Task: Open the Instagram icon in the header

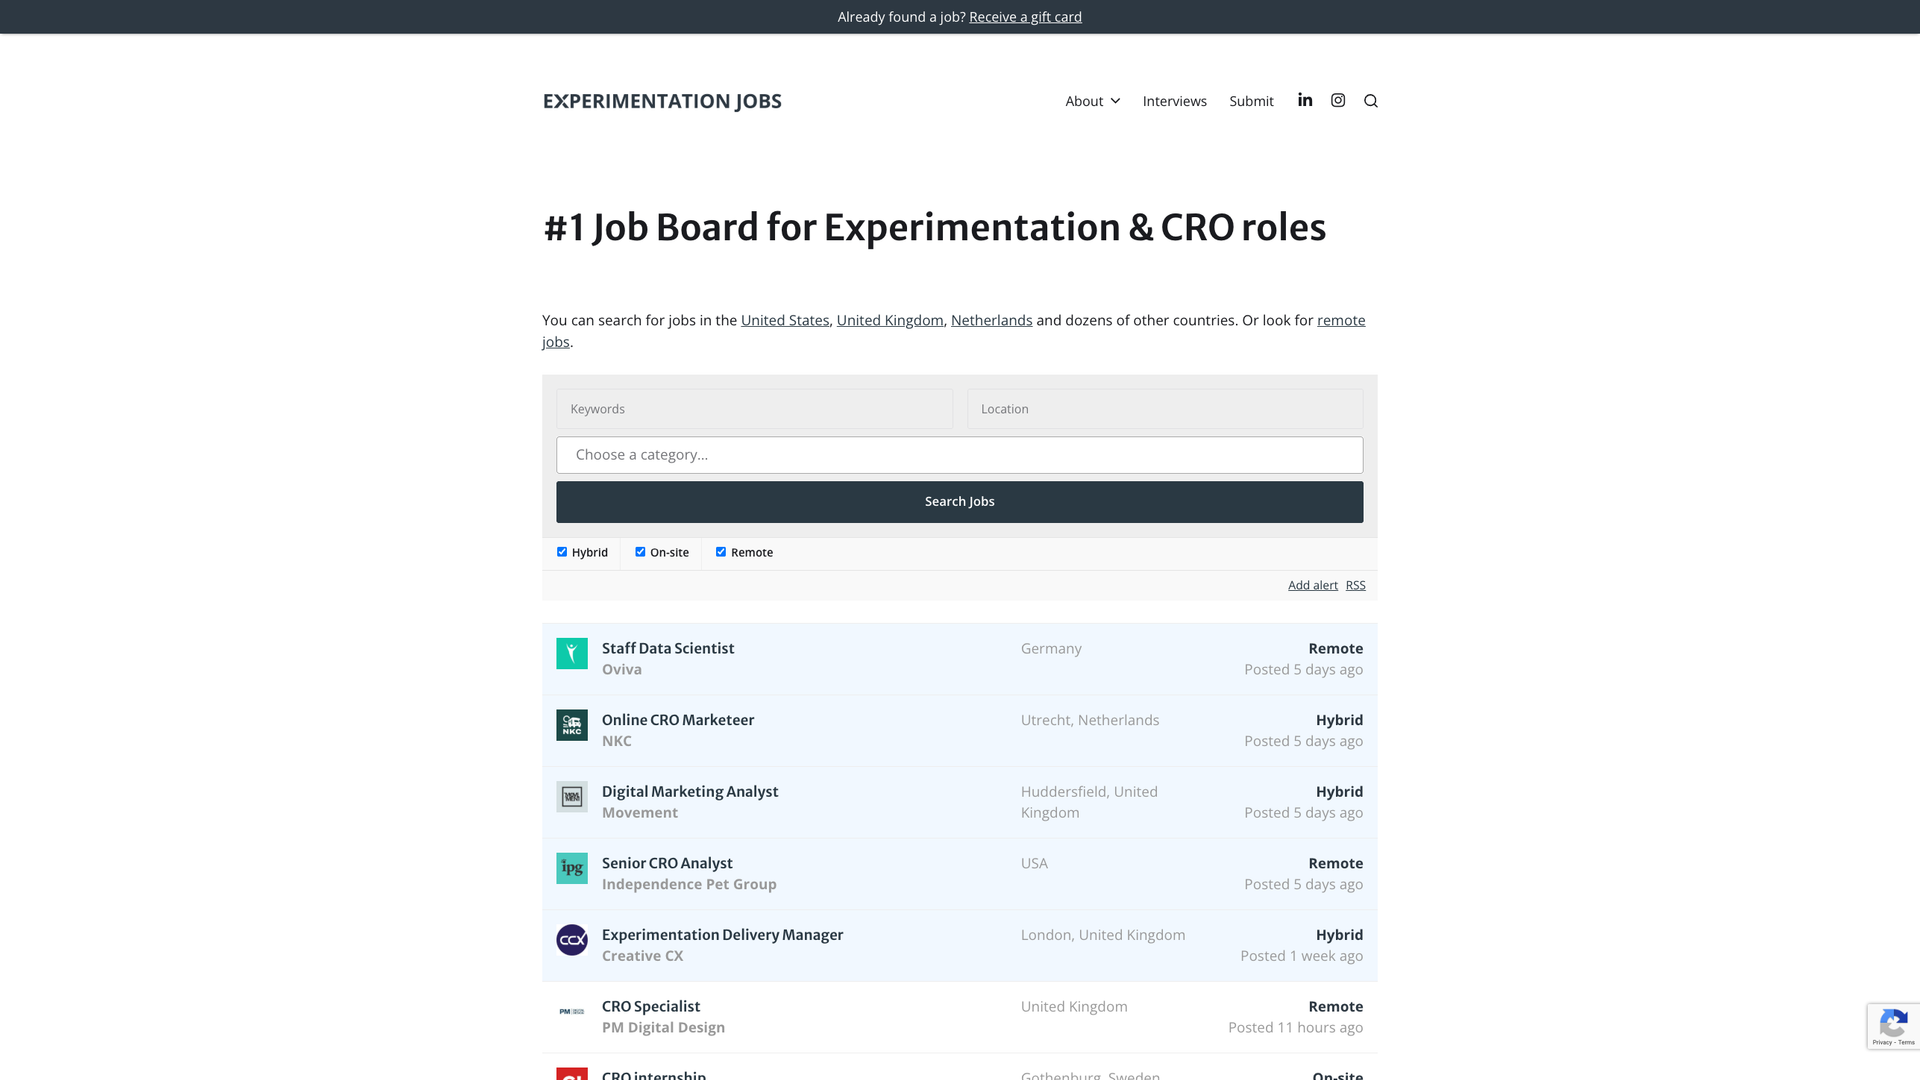Action: 1338,100
